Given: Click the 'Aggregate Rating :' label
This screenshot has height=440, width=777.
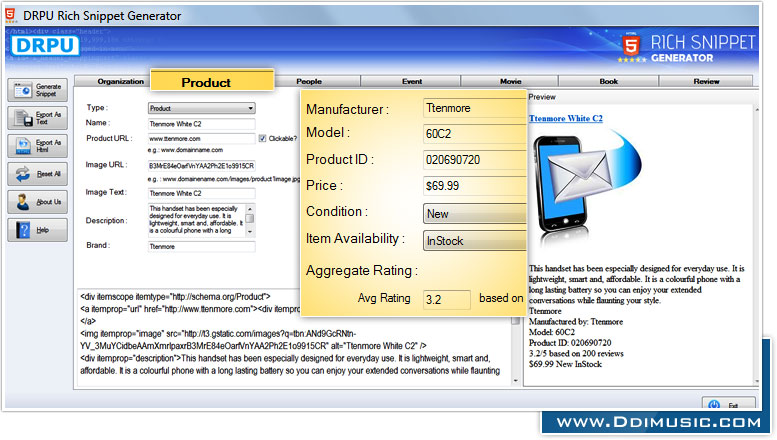Looking at the screenshot, I should click(x=362, y=271).
